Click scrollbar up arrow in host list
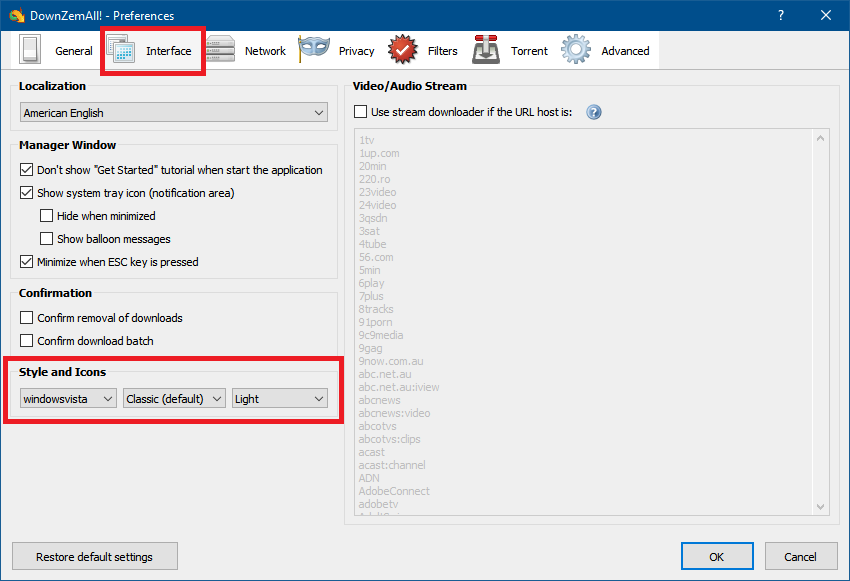850x581 pixels. pos(821,138)
